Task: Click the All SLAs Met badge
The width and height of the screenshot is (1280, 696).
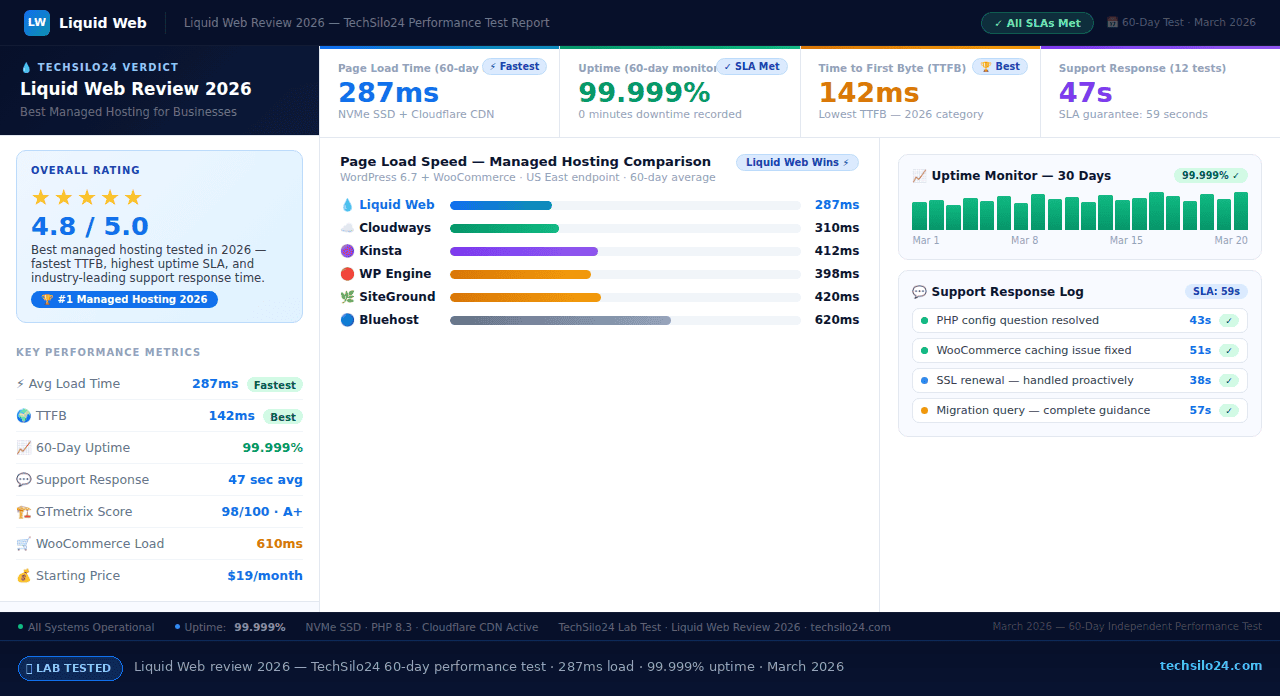Action: pyautogui.click(x=1037, y=23)
